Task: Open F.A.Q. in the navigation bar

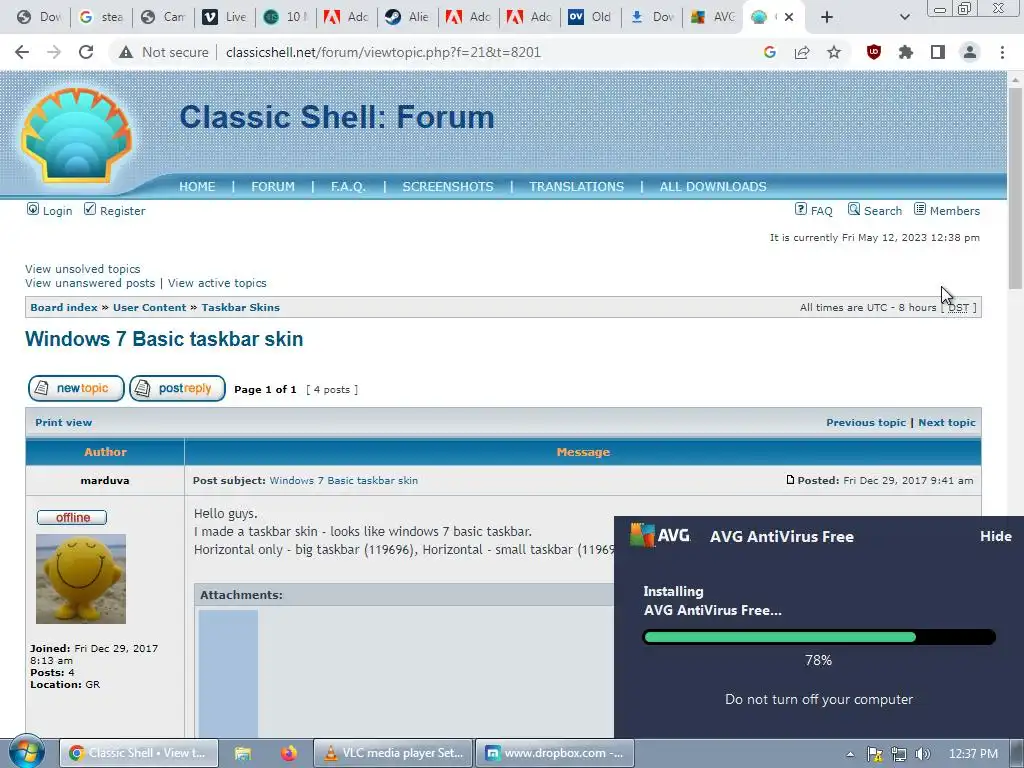Action: 348,187
